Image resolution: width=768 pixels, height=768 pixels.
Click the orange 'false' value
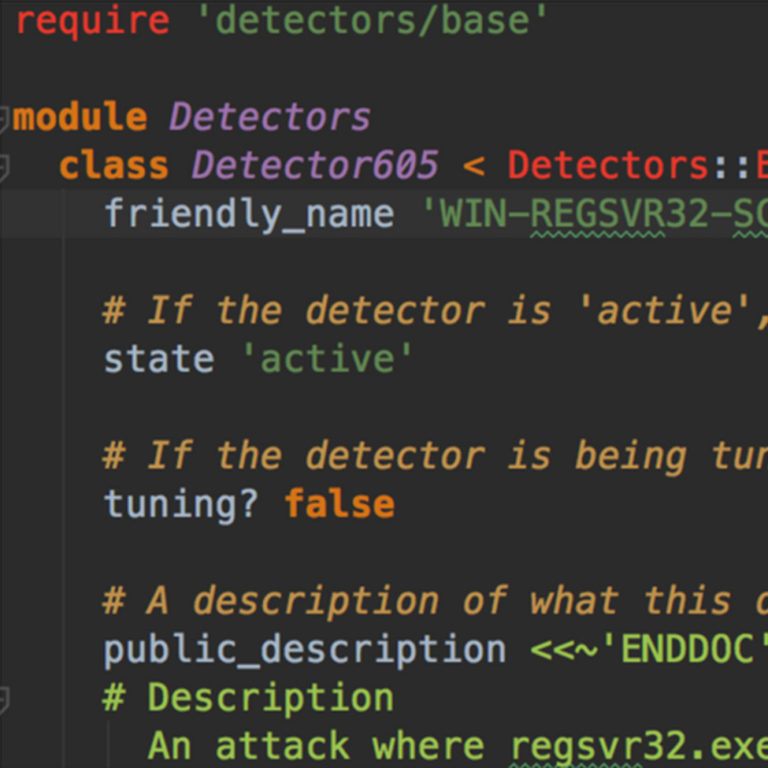click(339, 503)
